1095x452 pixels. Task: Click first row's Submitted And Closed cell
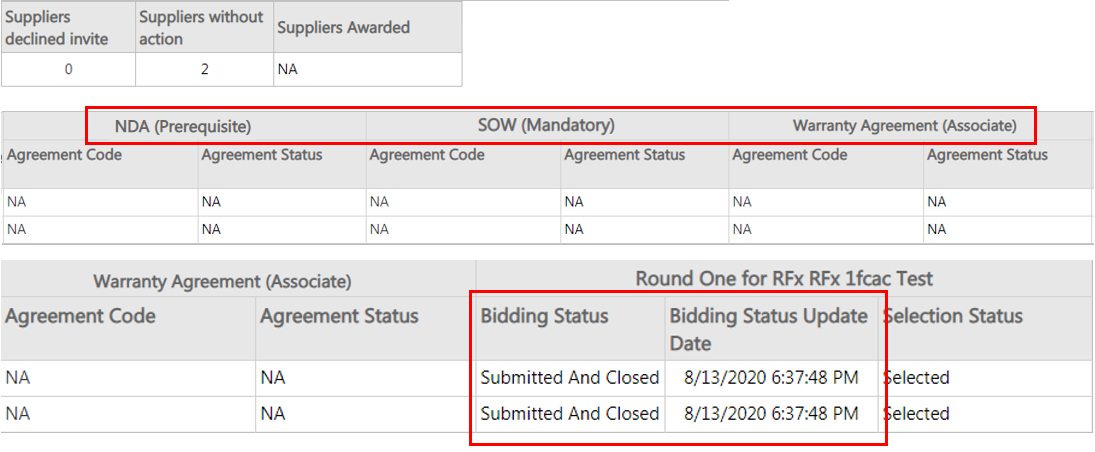pyautogui.click(x=570, y=378)
